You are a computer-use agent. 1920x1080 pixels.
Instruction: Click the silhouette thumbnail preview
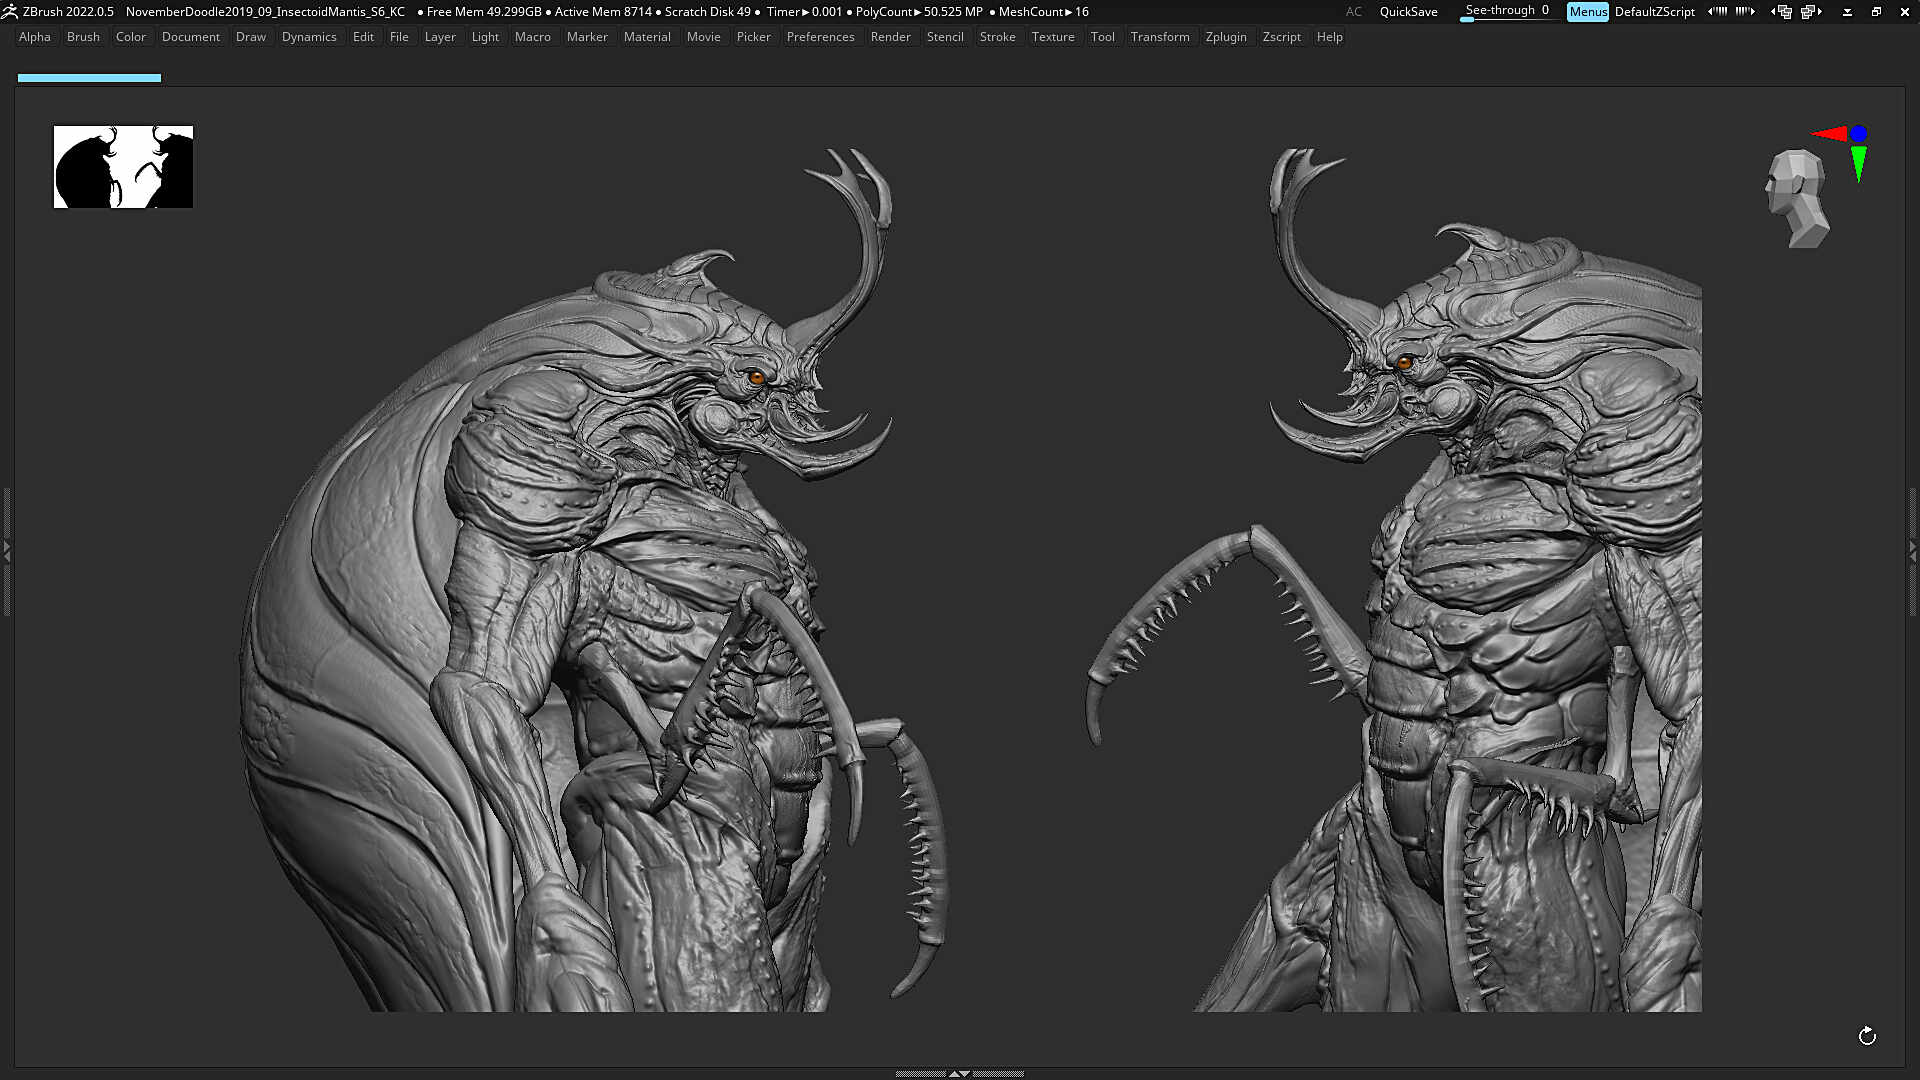(123, 167)
